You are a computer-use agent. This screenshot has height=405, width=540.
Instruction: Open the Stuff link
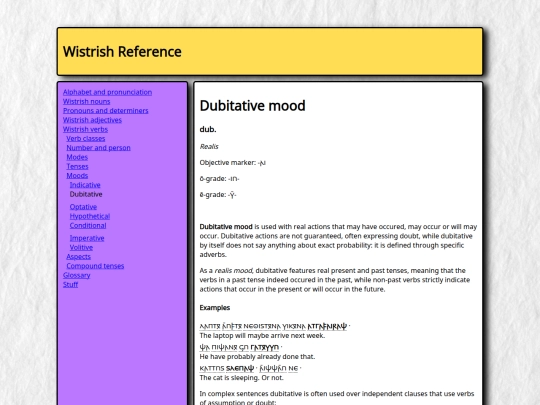(71, 284)
